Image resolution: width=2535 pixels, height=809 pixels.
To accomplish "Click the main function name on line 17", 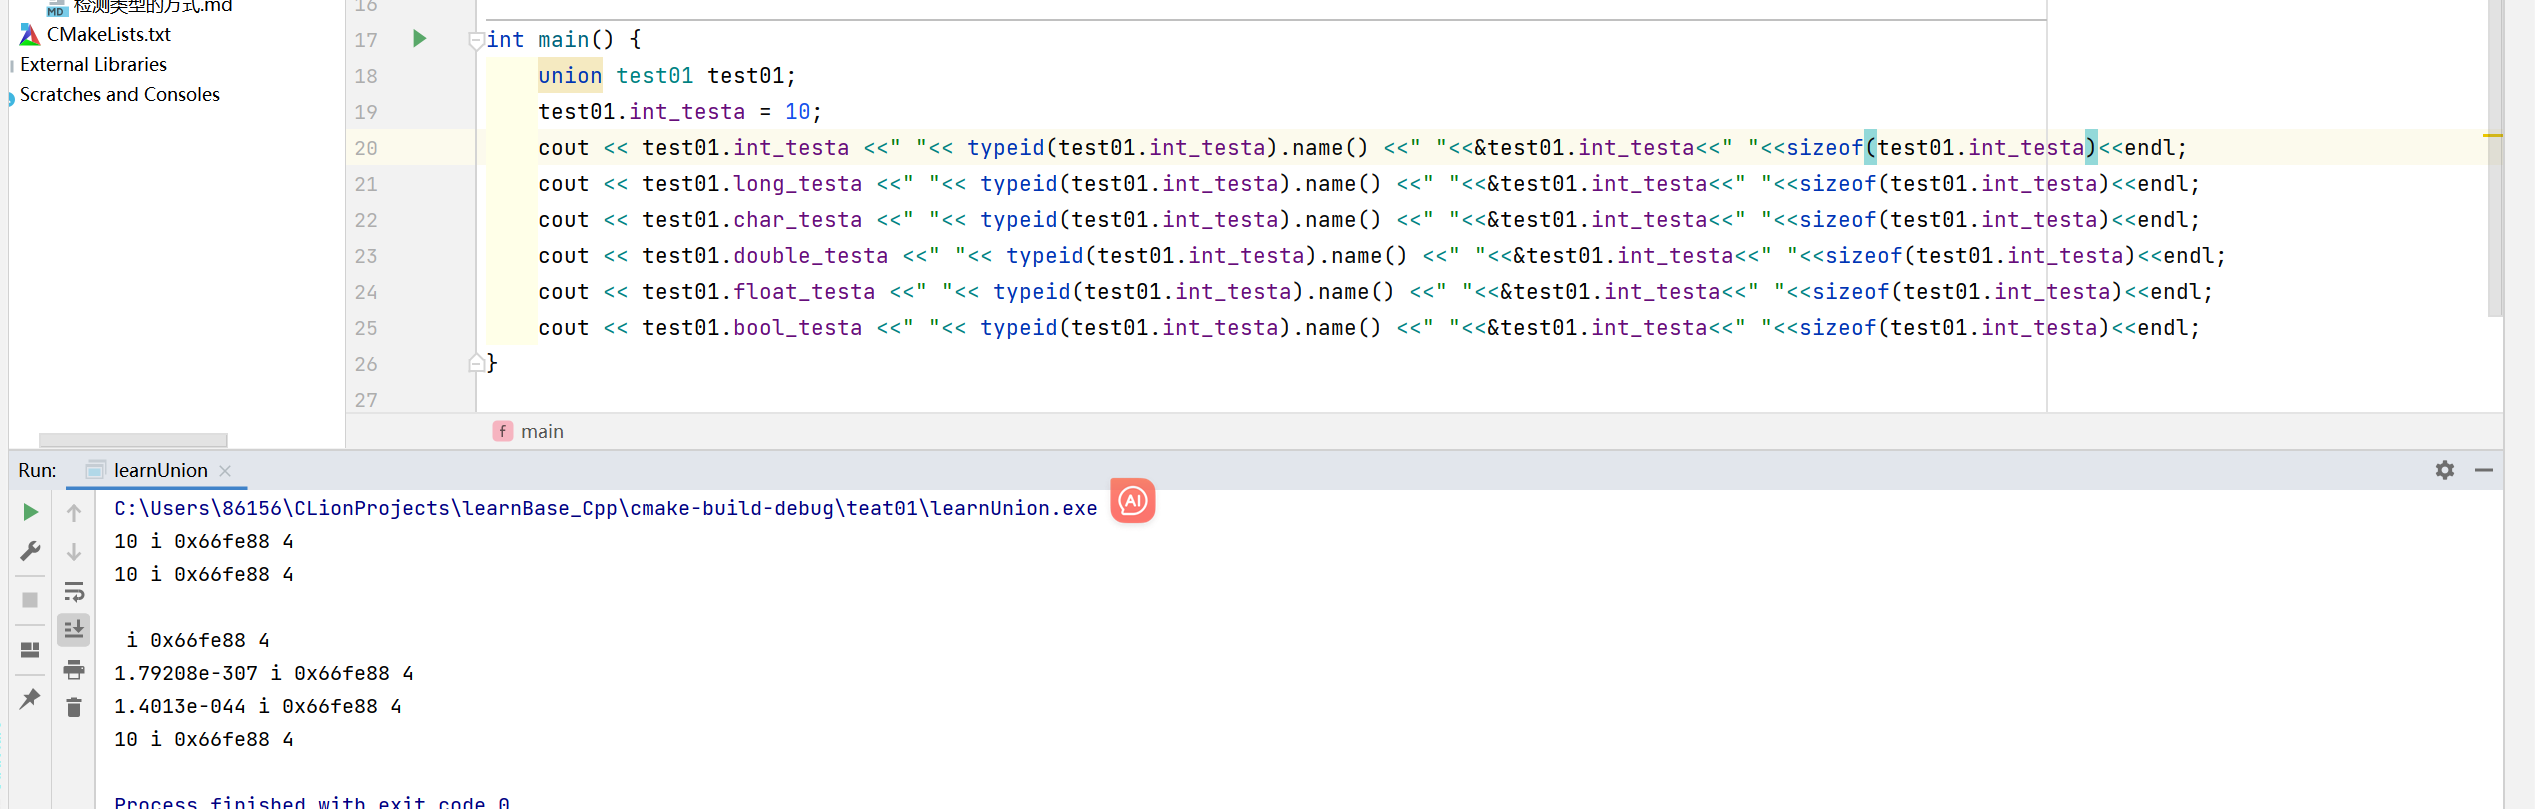I will 564,40.
